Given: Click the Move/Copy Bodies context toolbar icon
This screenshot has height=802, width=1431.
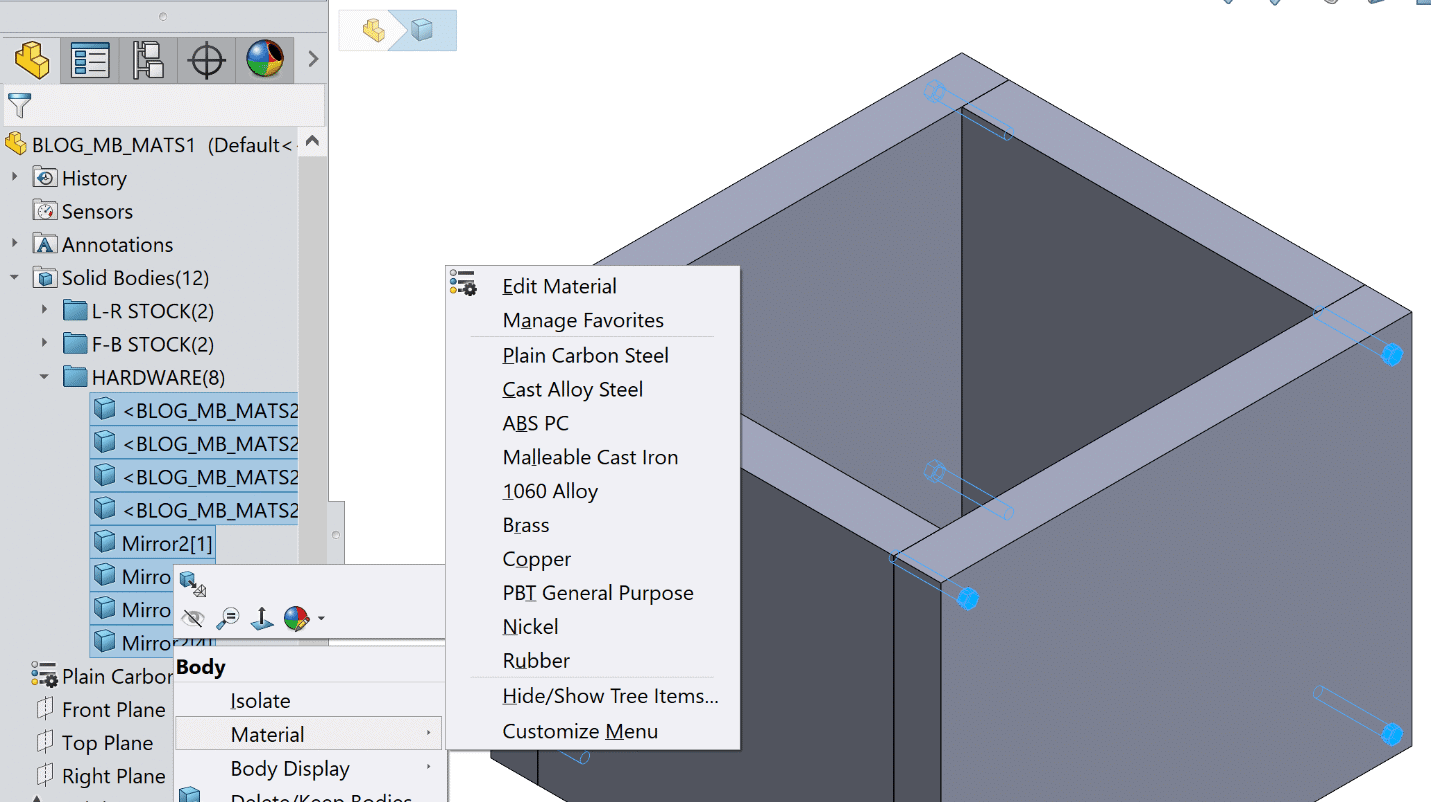Looking at the screenshot, I should point(193,584).
